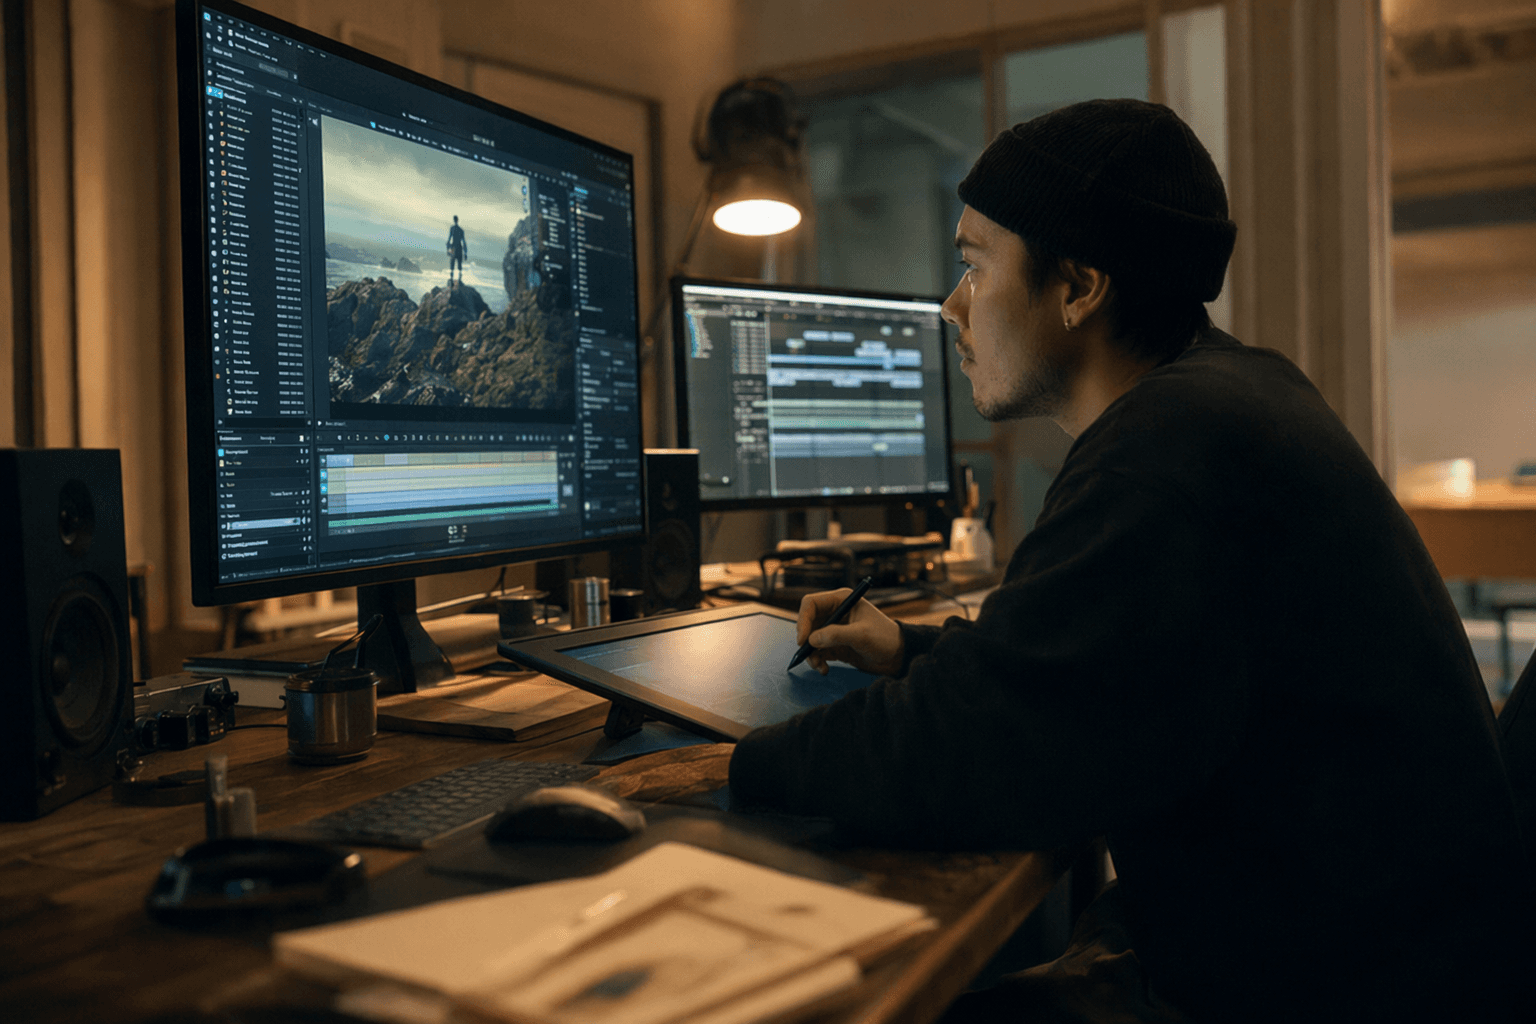The height and width of the screenshot is (1024, 1536).
Task: Click the blue app logo in the main monitor's top-left corner
Action: [x=207, y=17]
